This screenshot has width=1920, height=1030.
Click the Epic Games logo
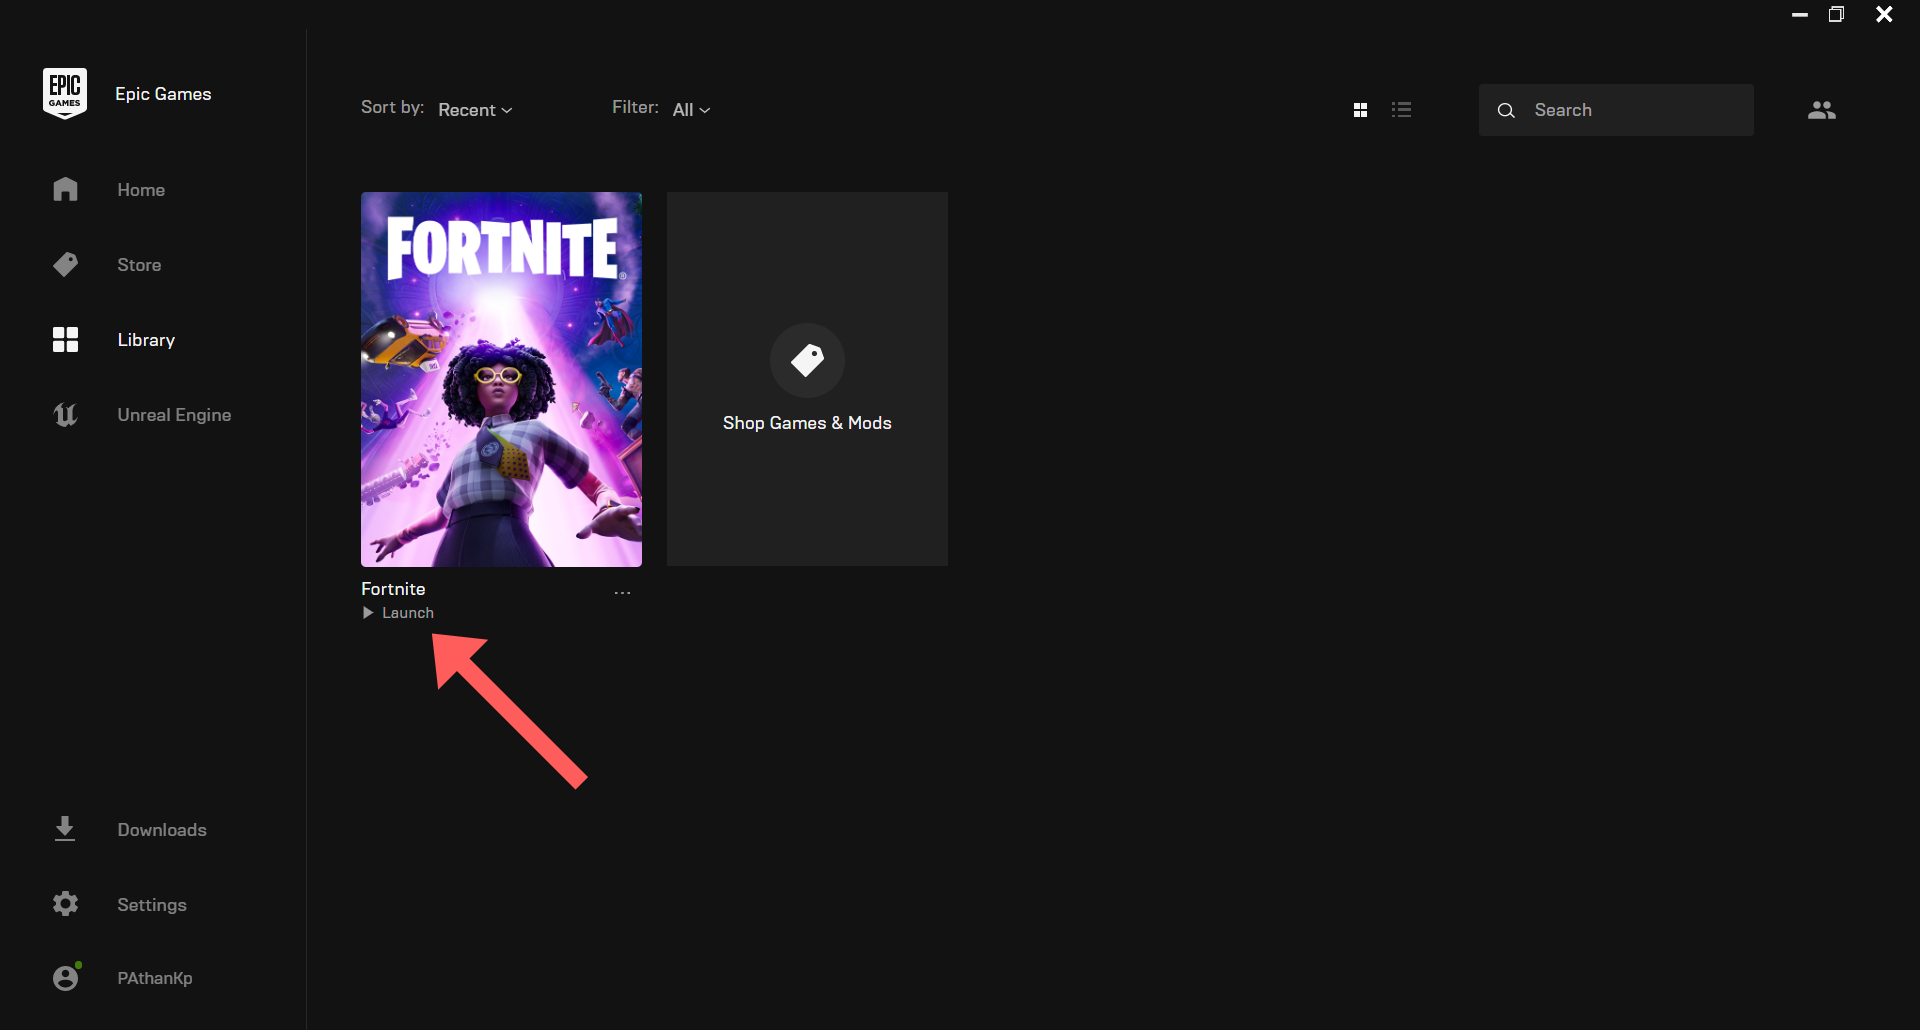(64, 92)
